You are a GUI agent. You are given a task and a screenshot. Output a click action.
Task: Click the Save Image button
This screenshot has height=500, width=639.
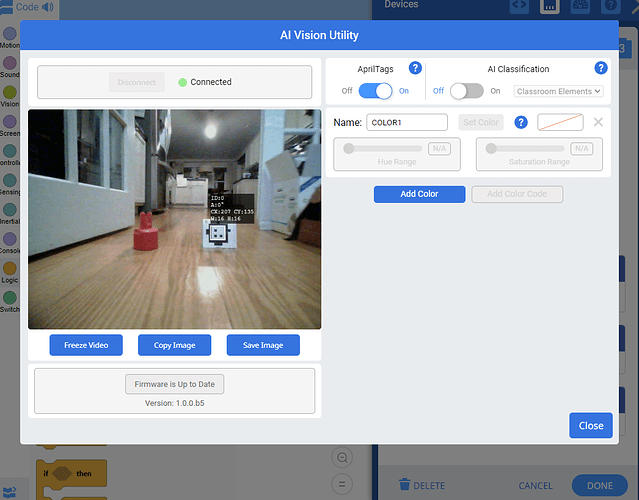263,345
